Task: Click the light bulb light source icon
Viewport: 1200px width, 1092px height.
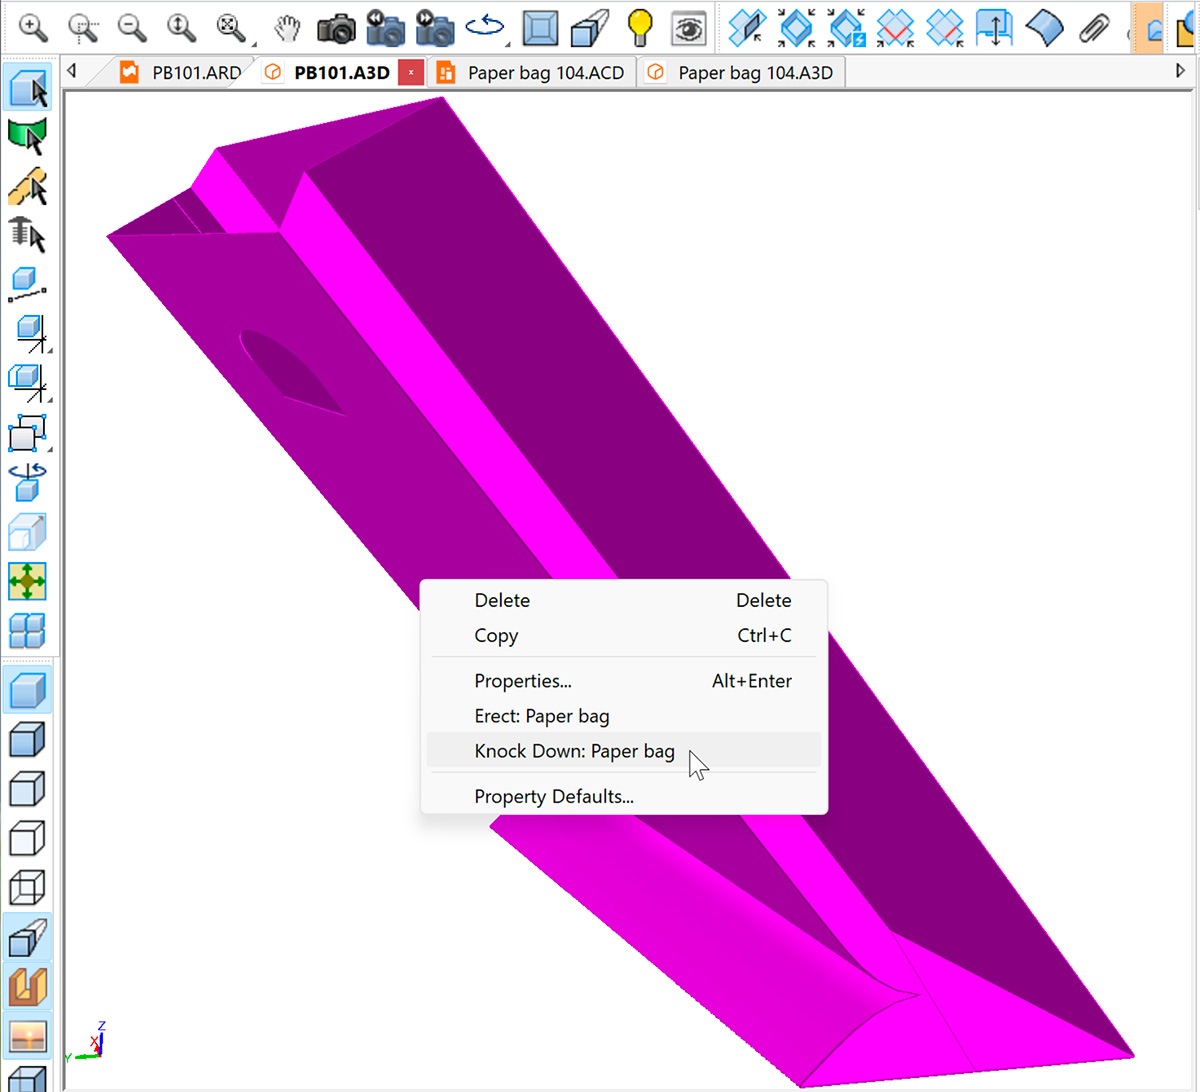Action: click(x=639, y=28)
